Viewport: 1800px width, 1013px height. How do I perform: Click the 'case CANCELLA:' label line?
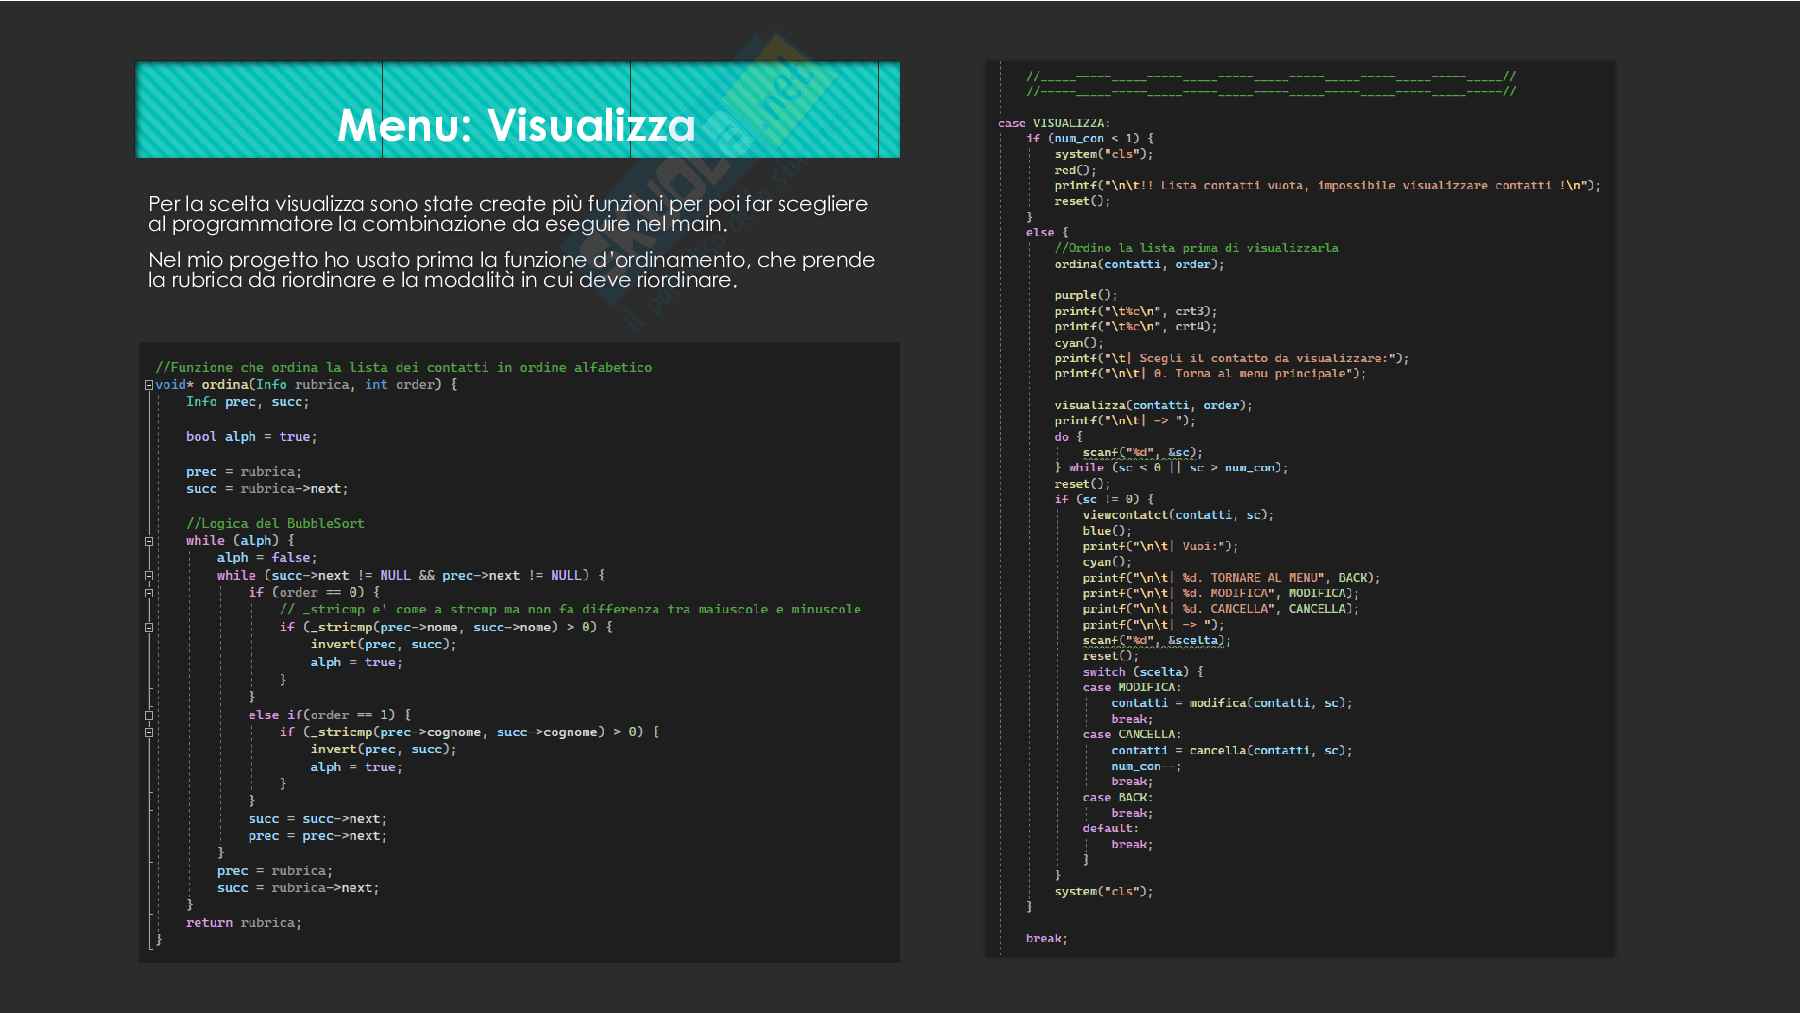(1131, 734)
